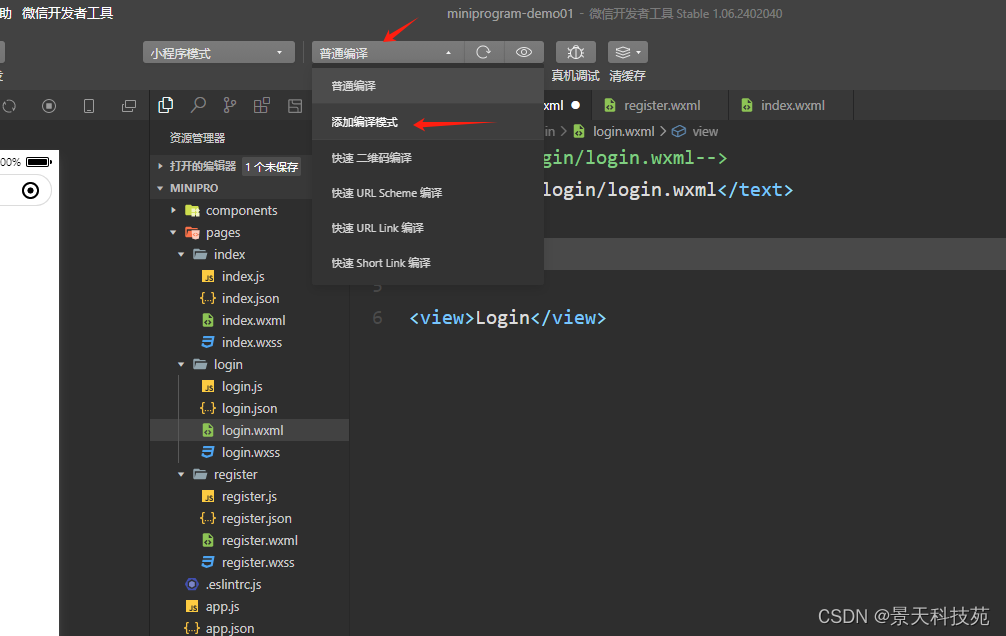Select 快速 URL Link 编译 entry
This screenshot has width=1006, height=636.
428,228
